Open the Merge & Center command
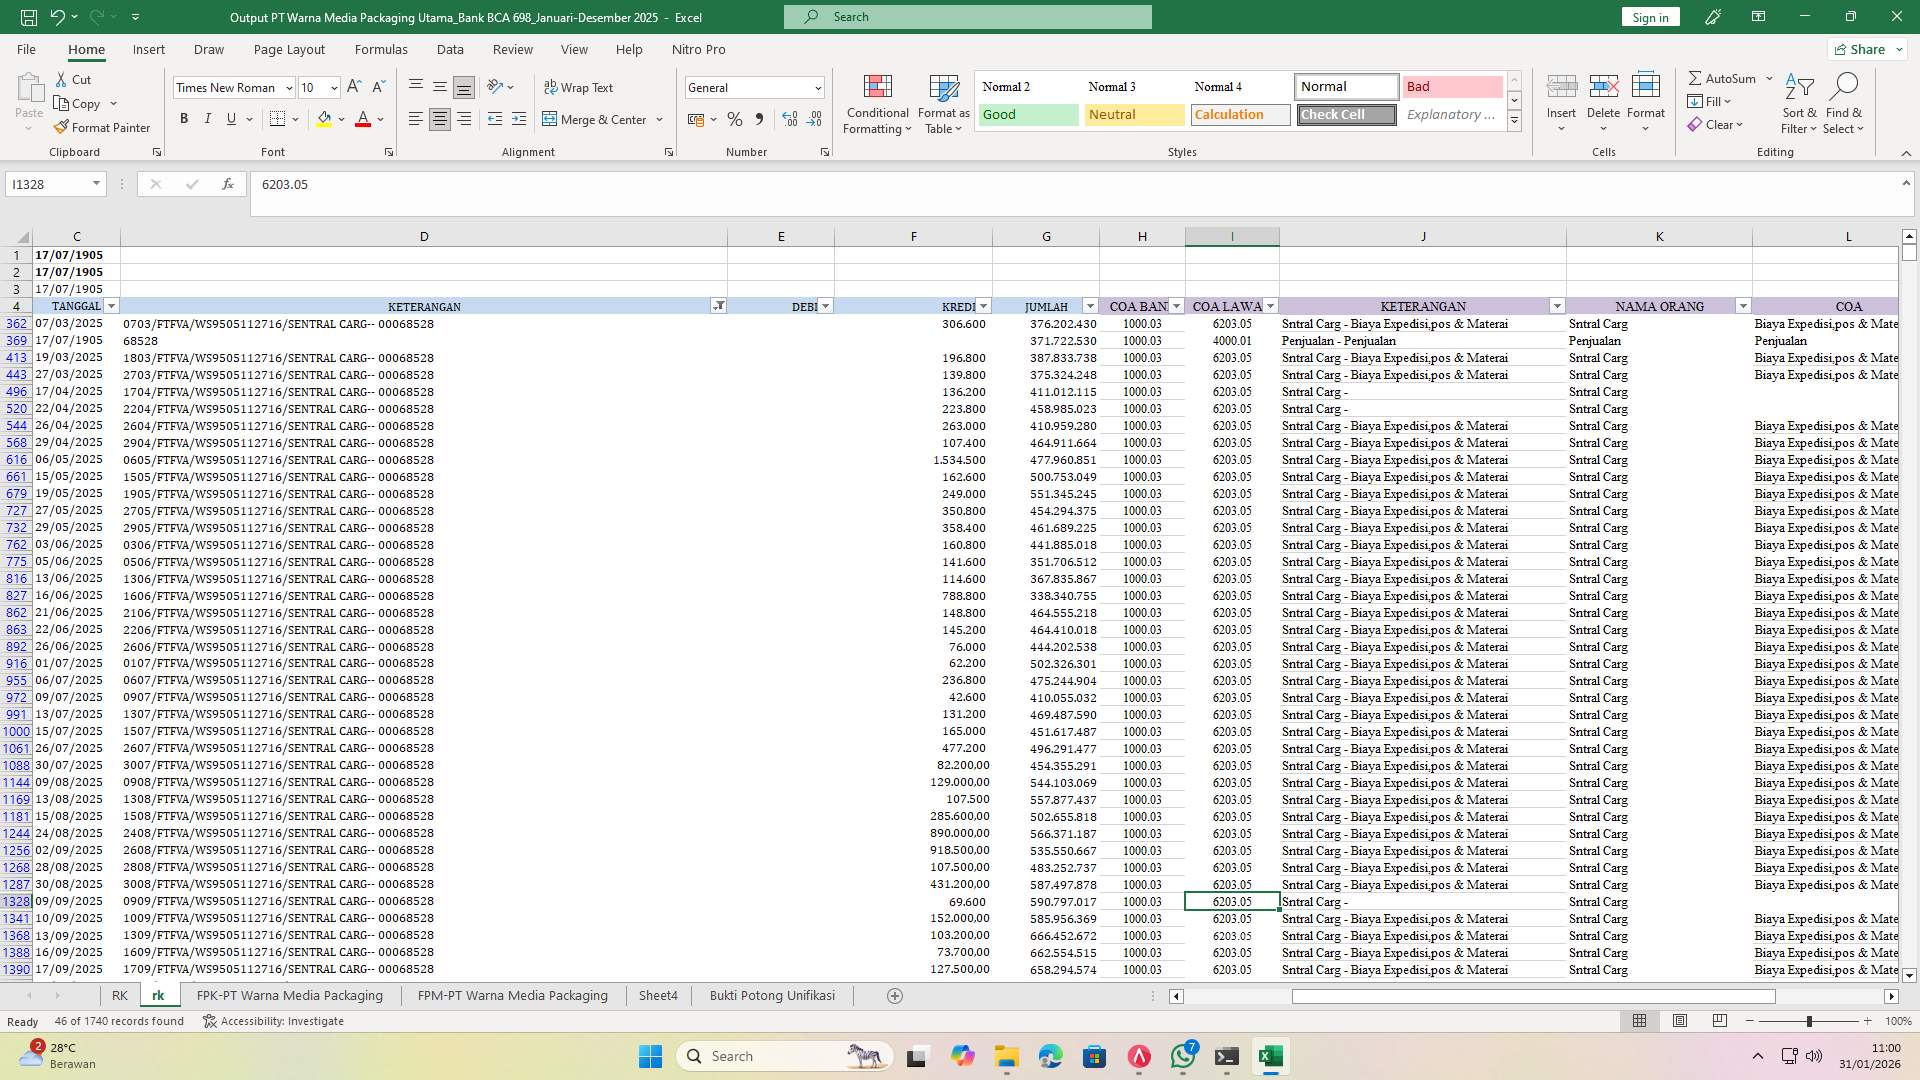 pyautogui.click(x=597, y=119)
